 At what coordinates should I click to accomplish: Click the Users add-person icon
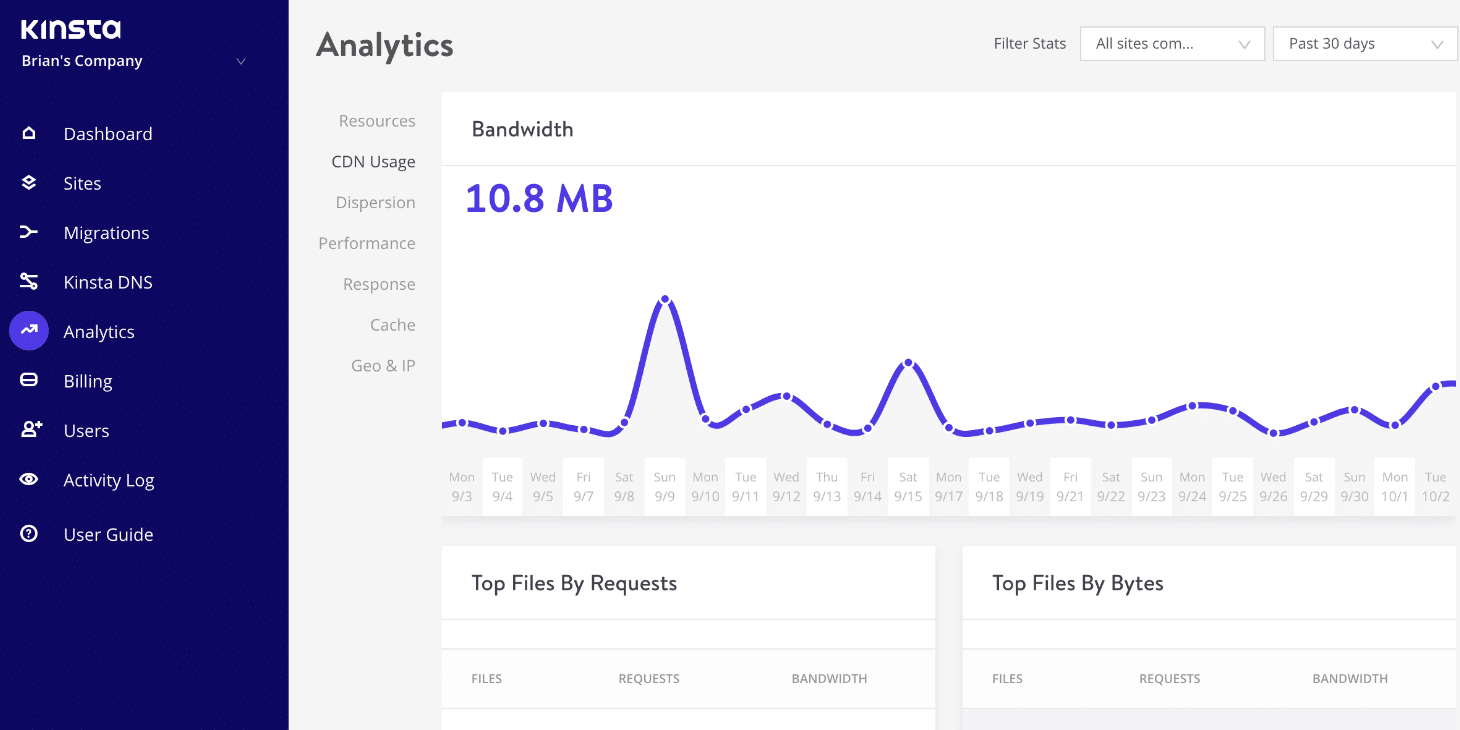click(x=31, y=430)
